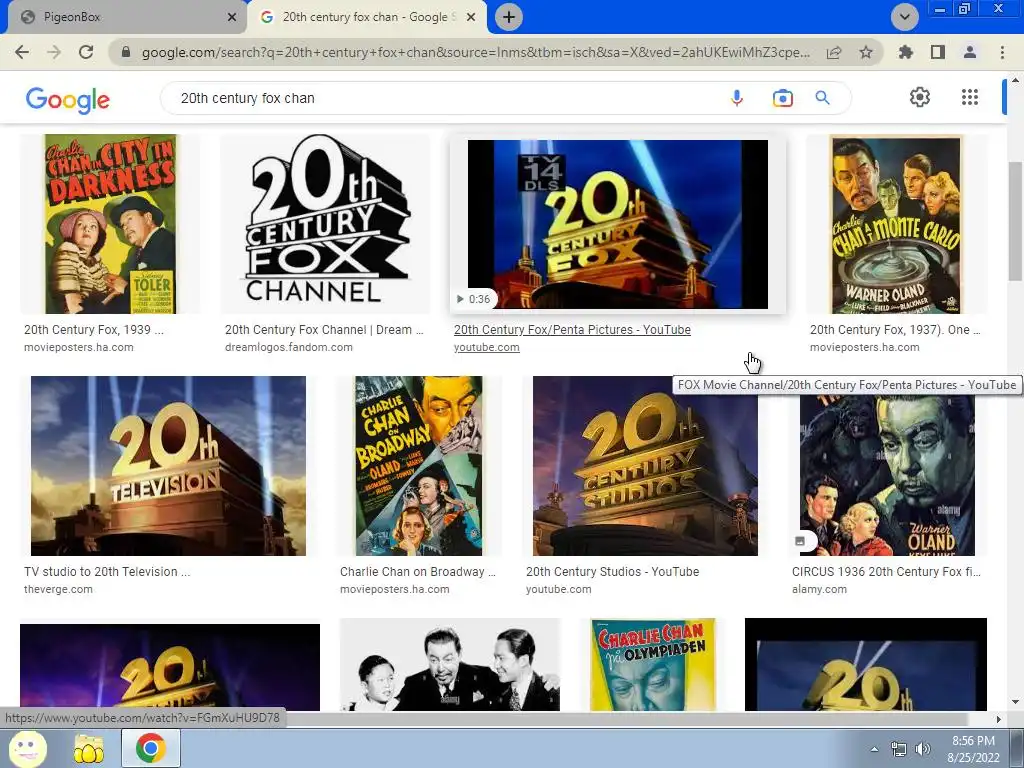Click the Chrome taskbar icon
Screen dimensions: 1024x768
pos(150,748)
